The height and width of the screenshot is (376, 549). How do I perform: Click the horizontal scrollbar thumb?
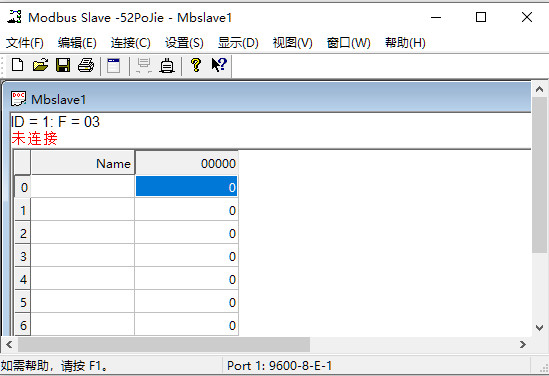point(164,344)
